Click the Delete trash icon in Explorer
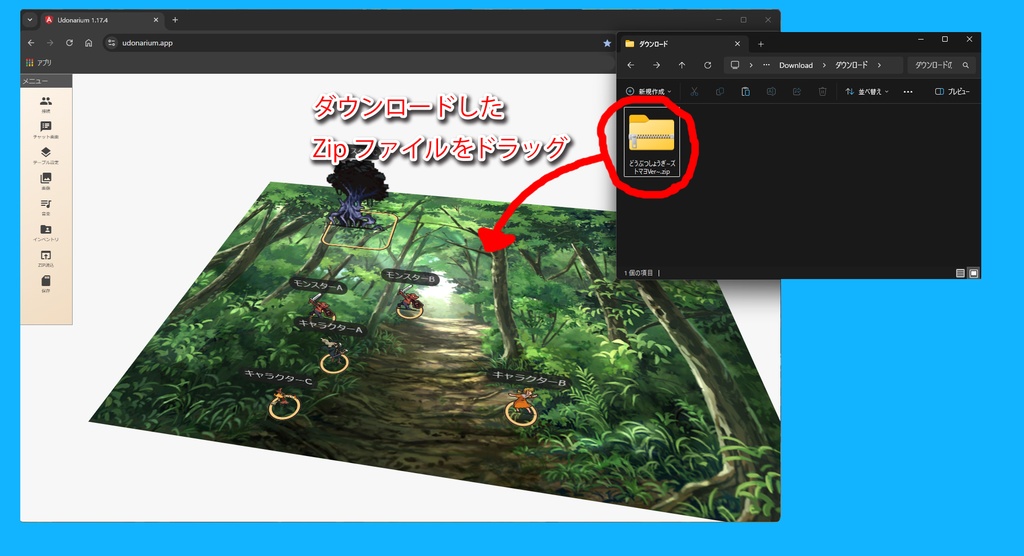The height and width of the screenshot is (556, 1024). 822,91
